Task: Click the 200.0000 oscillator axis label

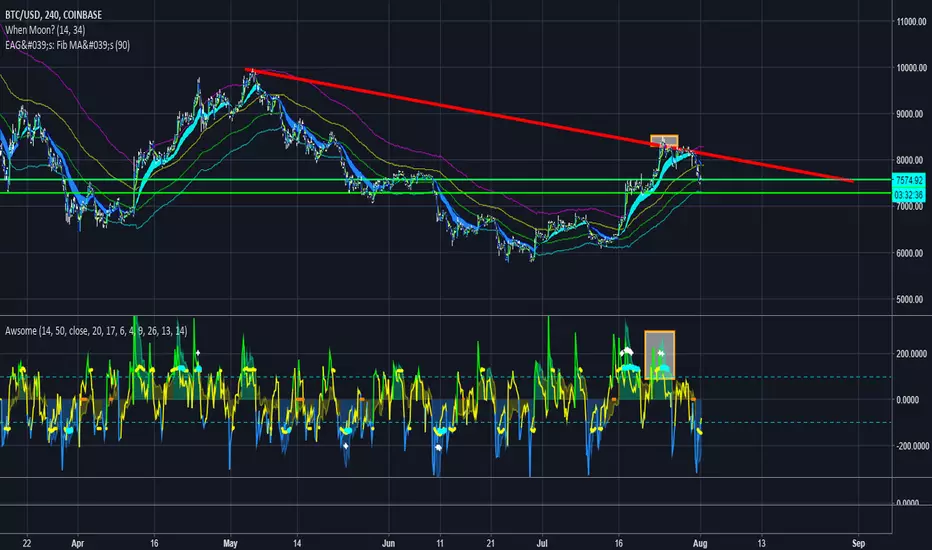Action: 911,354
